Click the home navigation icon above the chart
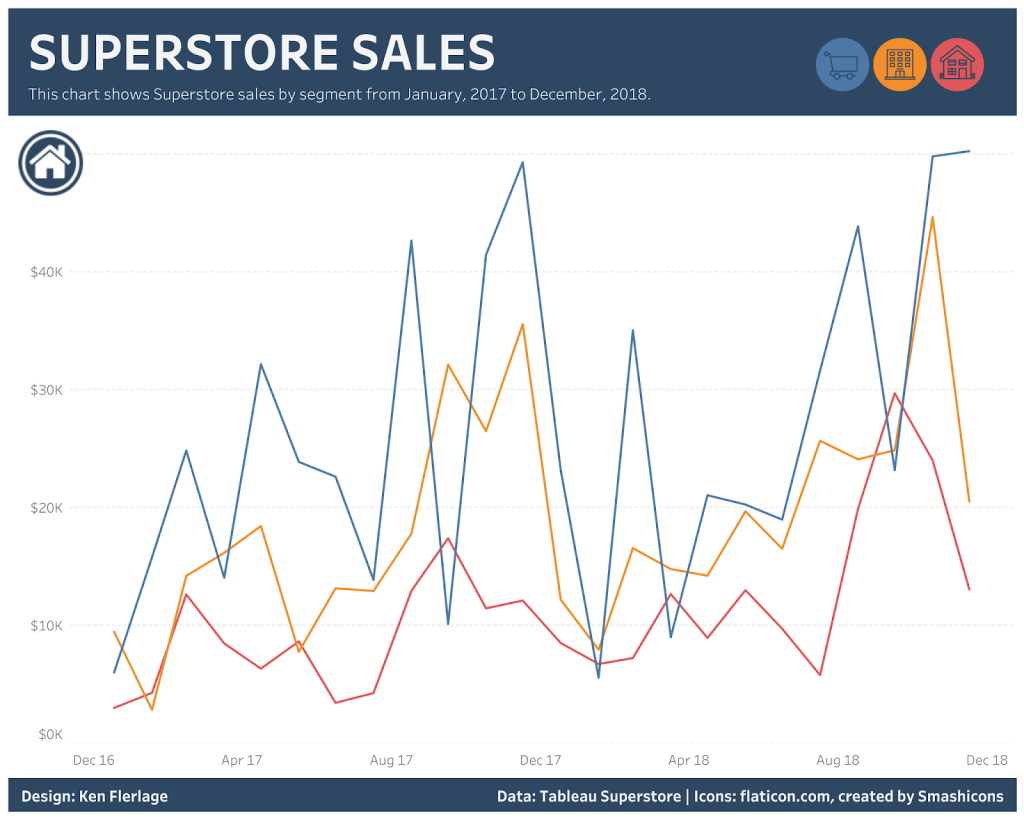Image resolution: width=1024 pixels, height=819 pixels. tap(49, 162)
